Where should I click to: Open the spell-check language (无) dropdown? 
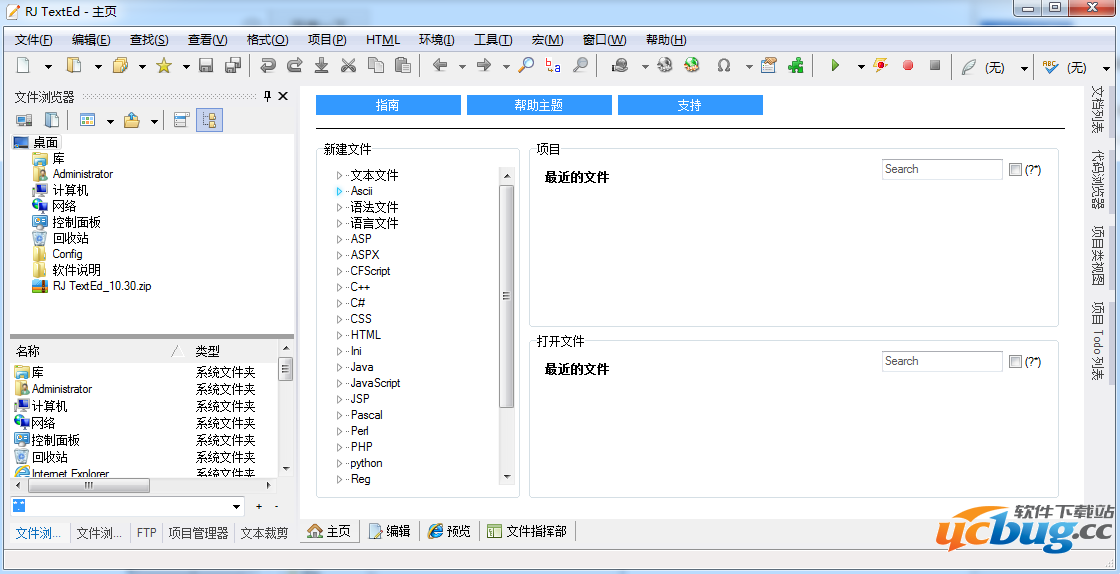point(1103,68)
